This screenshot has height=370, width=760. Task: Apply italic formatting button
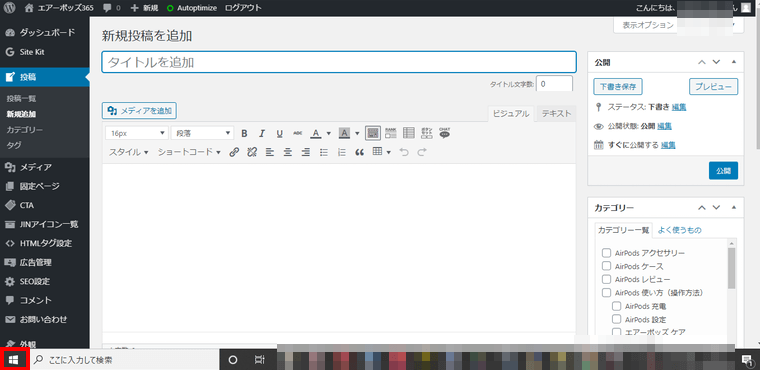(262, 133)
